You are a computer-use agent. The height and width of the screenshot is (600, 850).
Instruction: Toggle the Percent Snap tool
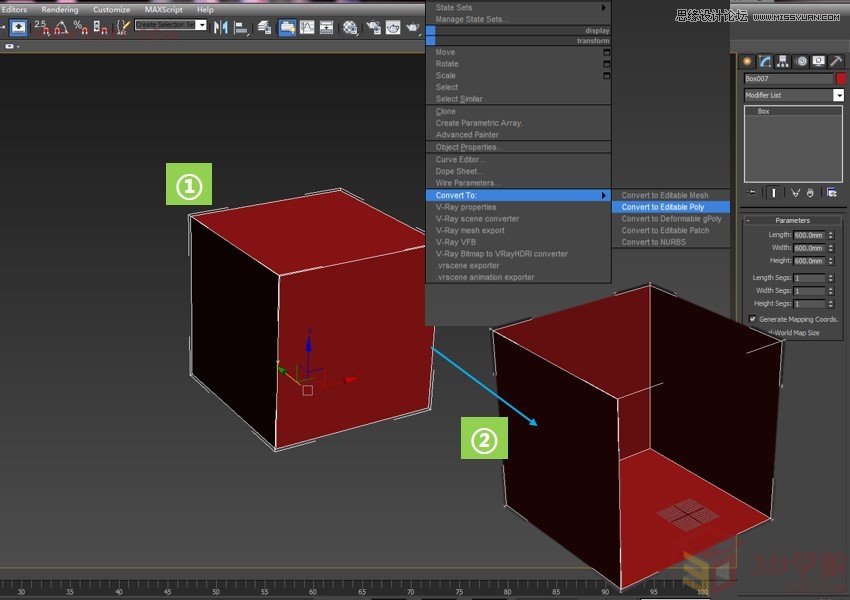coord(81,27)
